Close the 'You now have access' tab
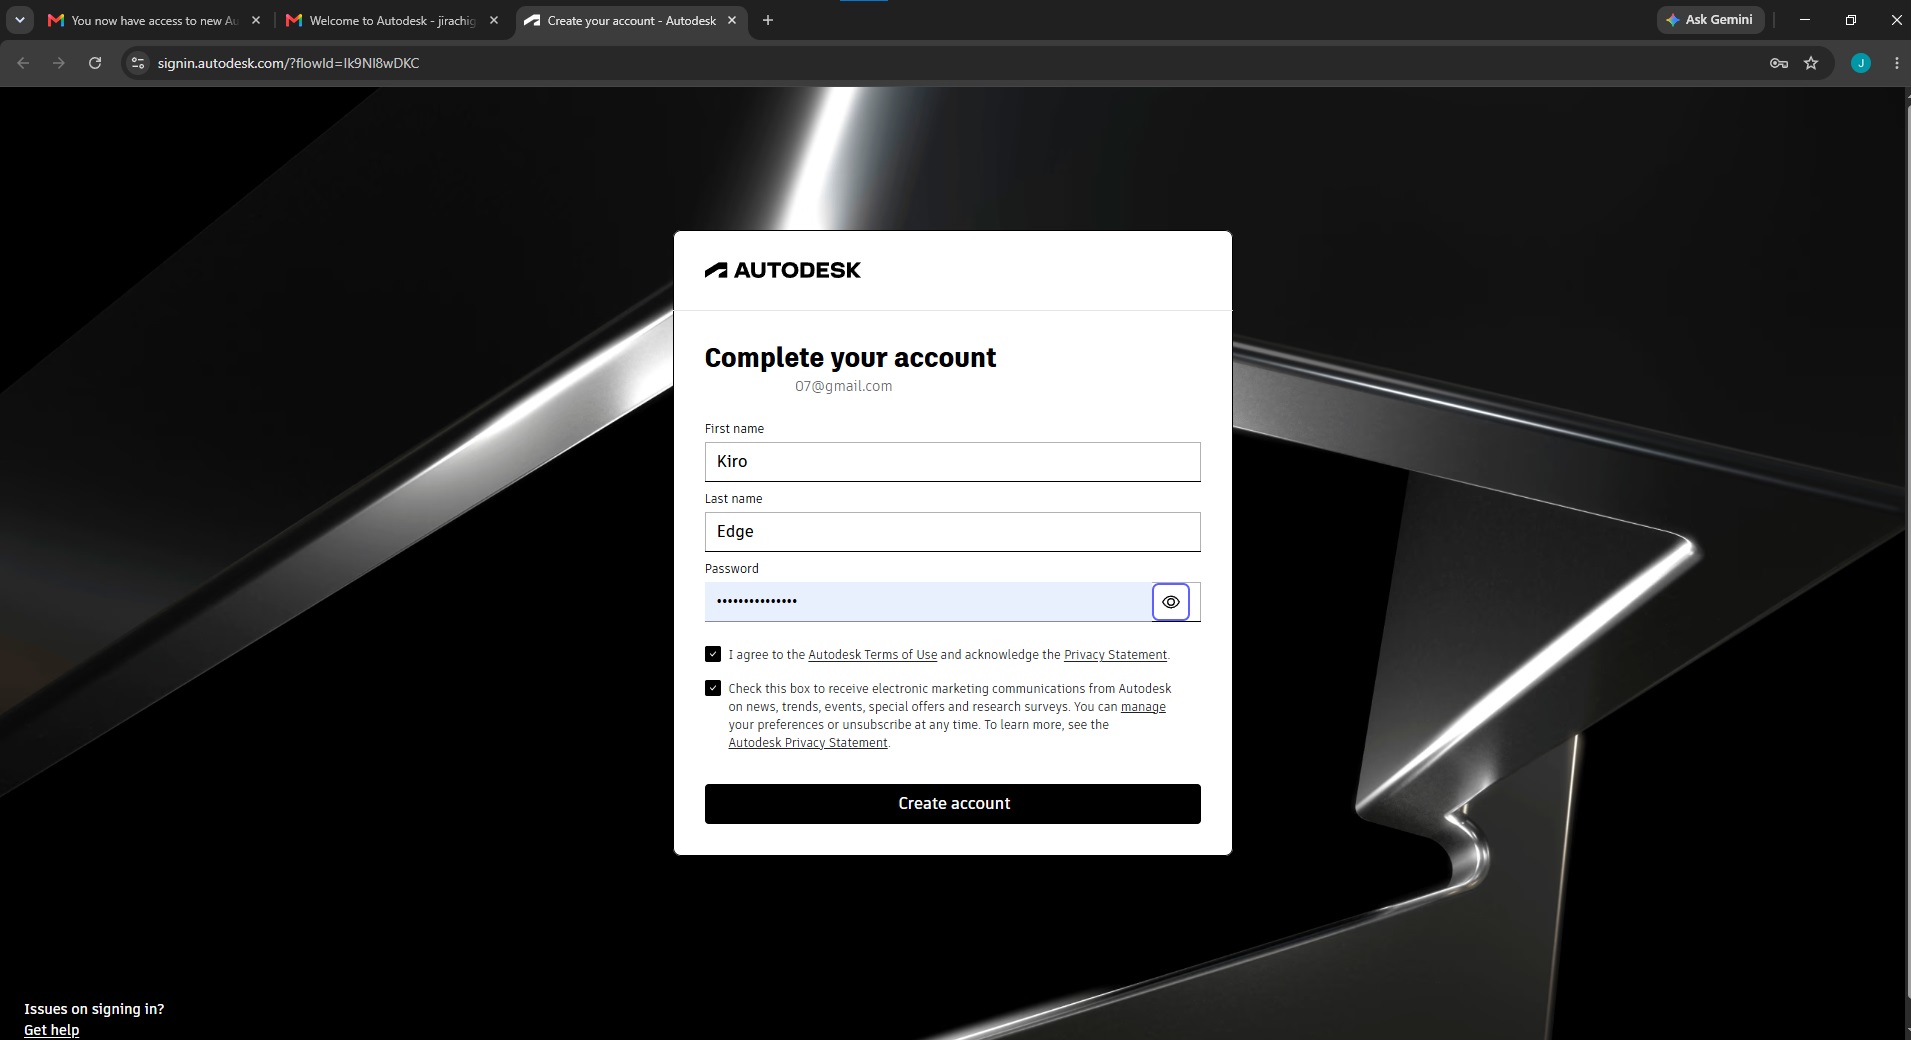This screenshot has width=1911, height=1040. tap(256, 20)
